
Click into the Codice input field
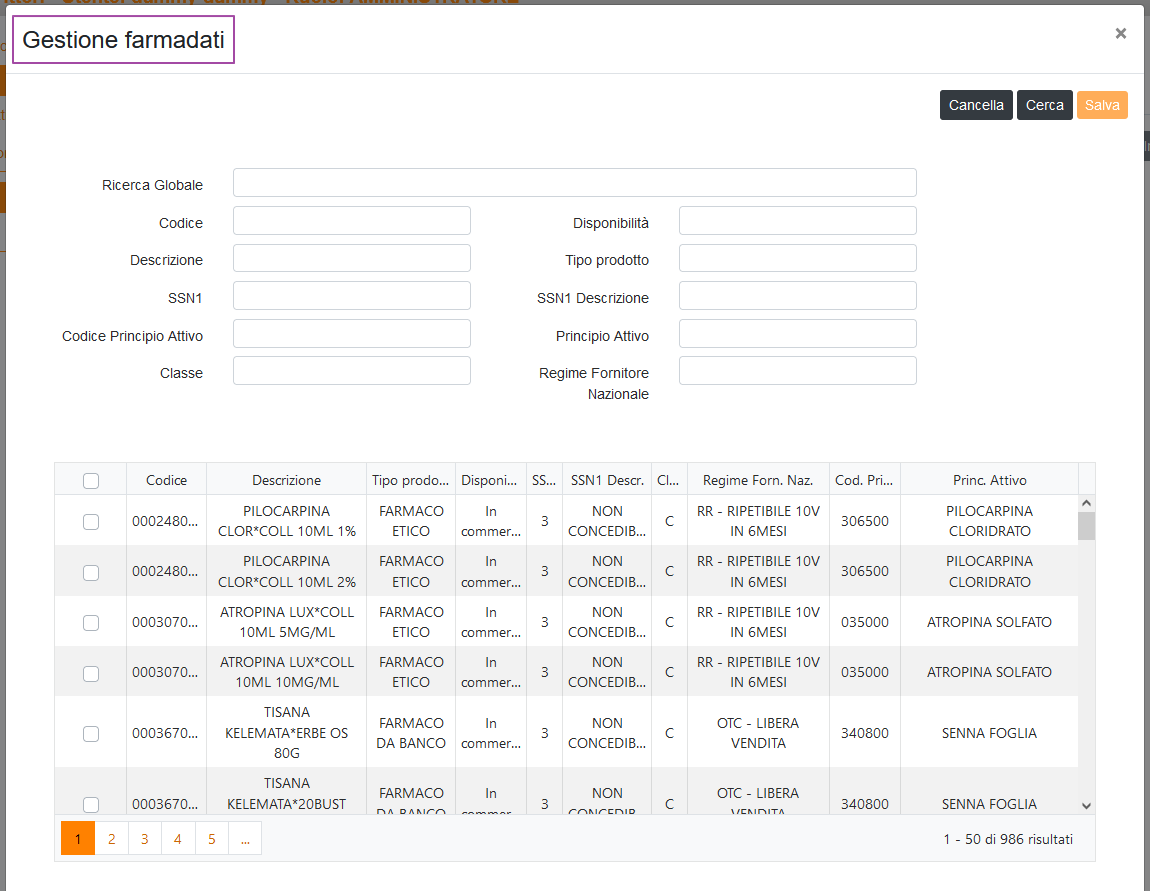click(351, 221)
